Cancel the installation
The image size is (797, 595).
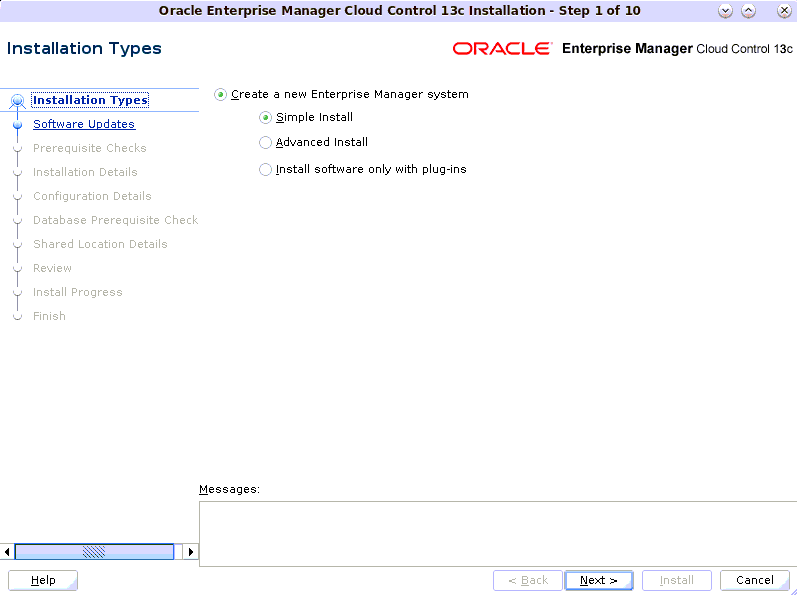[x=755, y=580]
